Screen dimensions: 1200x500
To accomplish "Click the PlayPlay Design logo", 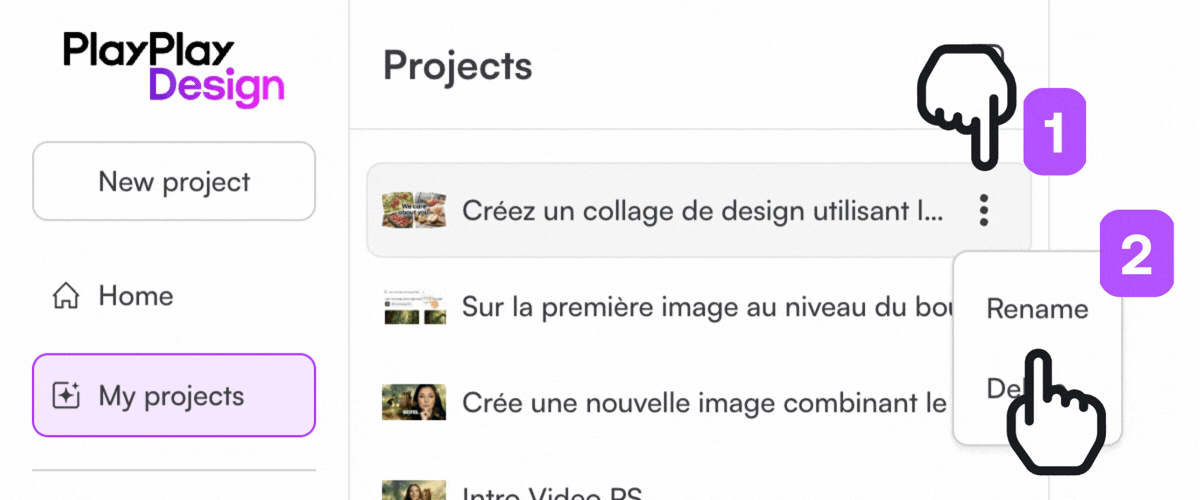I will [x=173, y=68].
